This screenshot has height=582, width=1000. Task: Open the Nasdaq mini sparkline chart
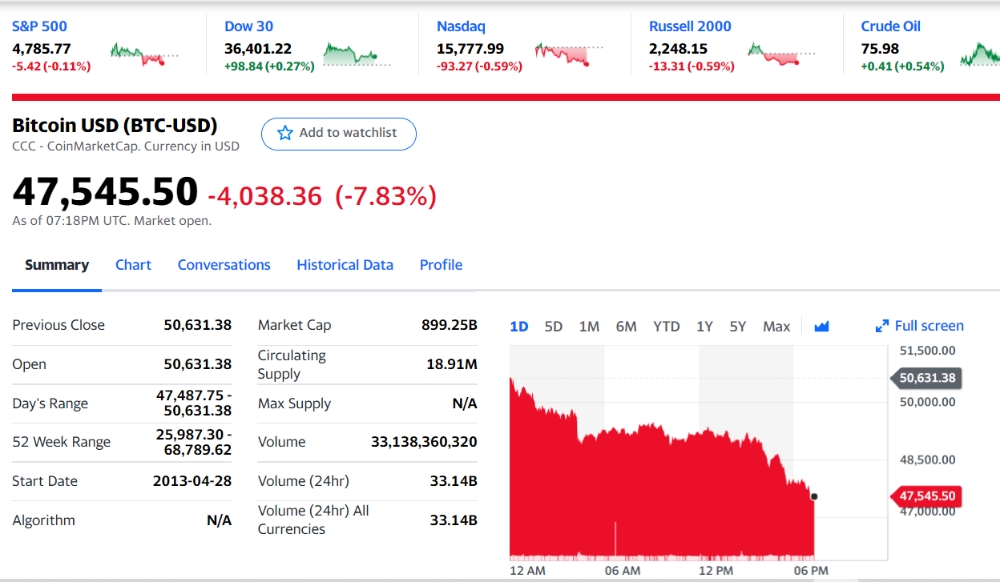[569, 54]
